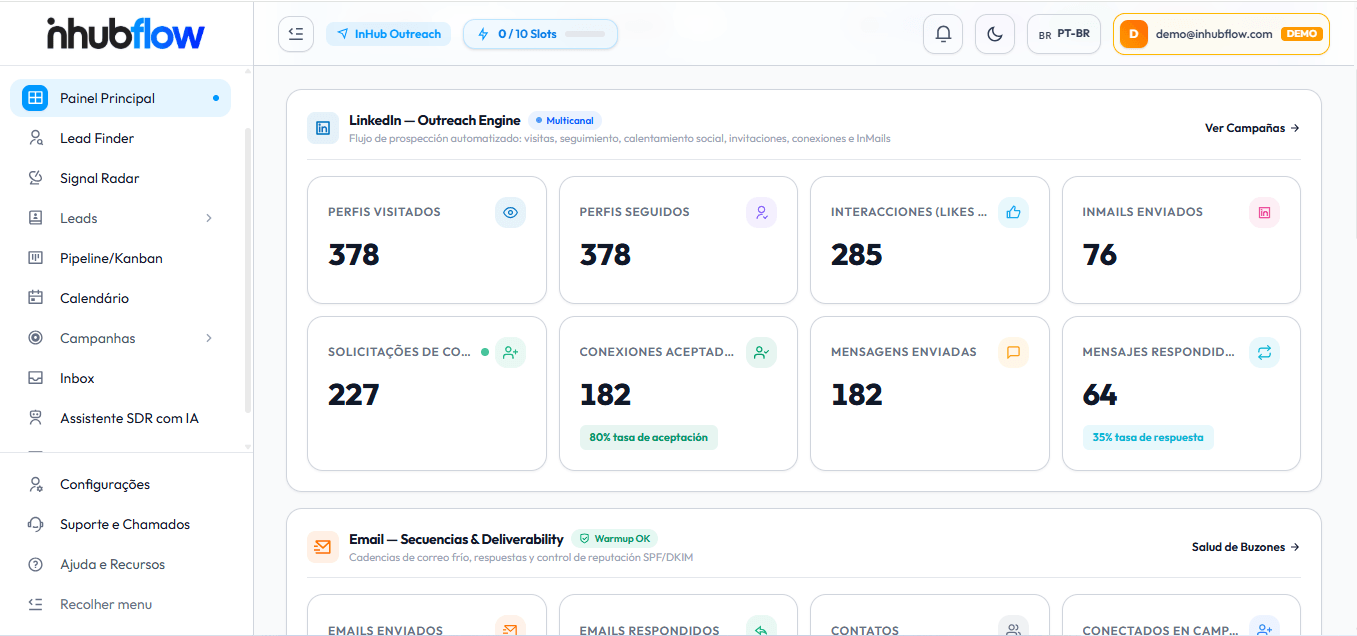Click the Signal Radar dish icon
Screen dimensions: 1357x636
pyautogui.click(x=36, y=178)
